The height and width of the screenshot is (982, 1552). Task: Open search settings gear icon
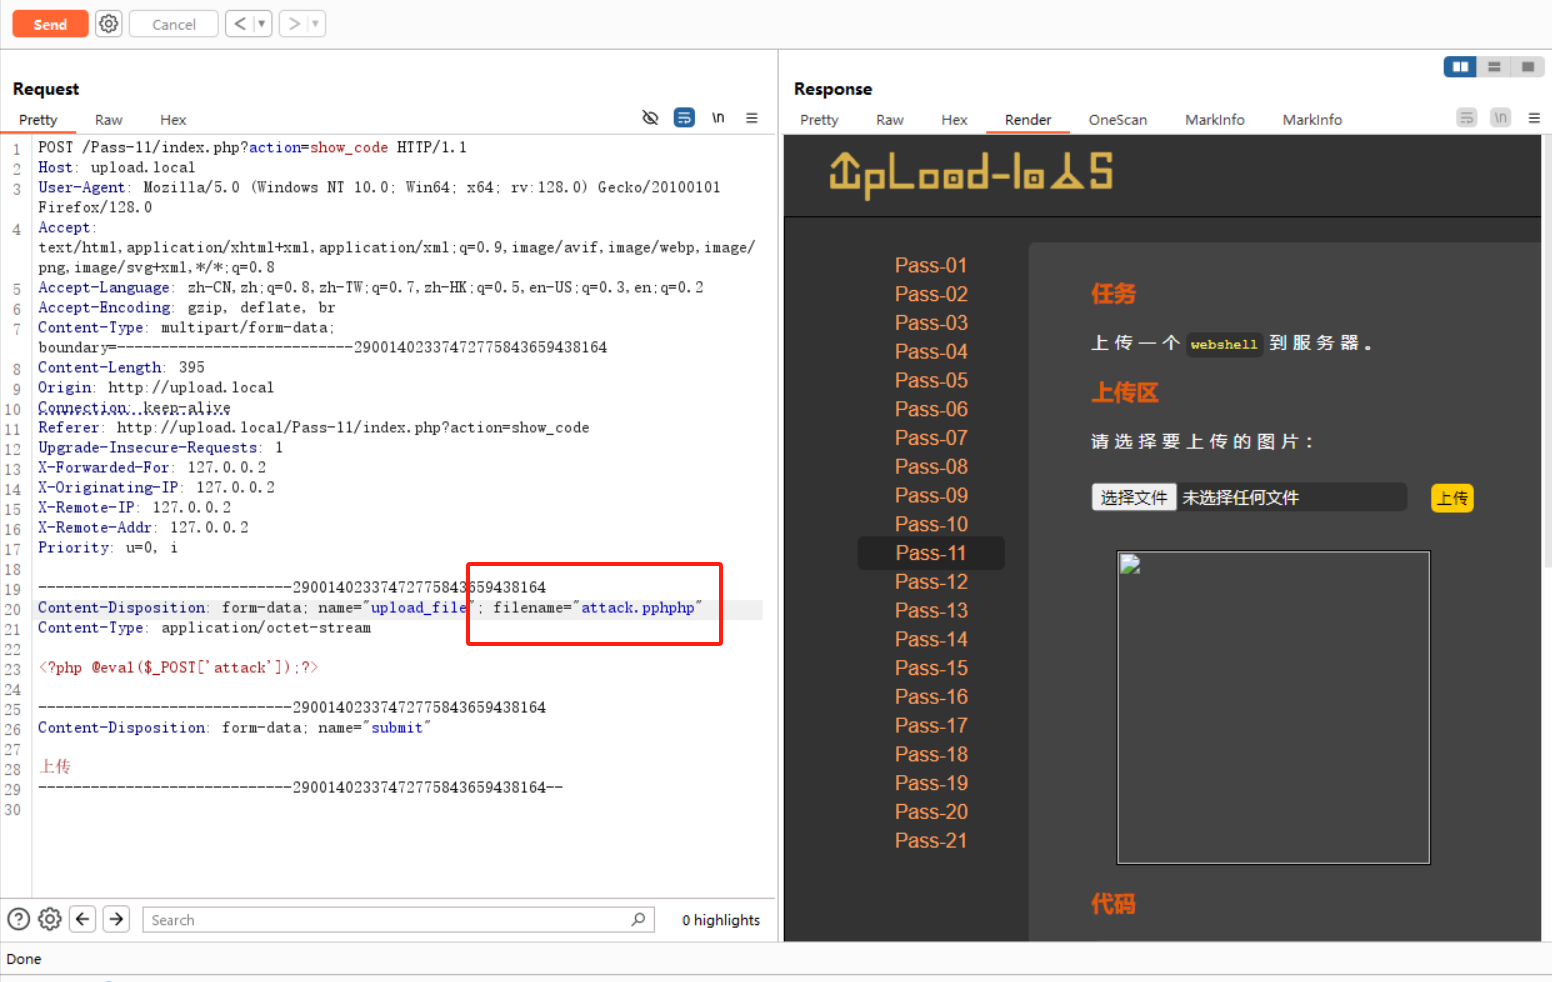tap(50, 919)
